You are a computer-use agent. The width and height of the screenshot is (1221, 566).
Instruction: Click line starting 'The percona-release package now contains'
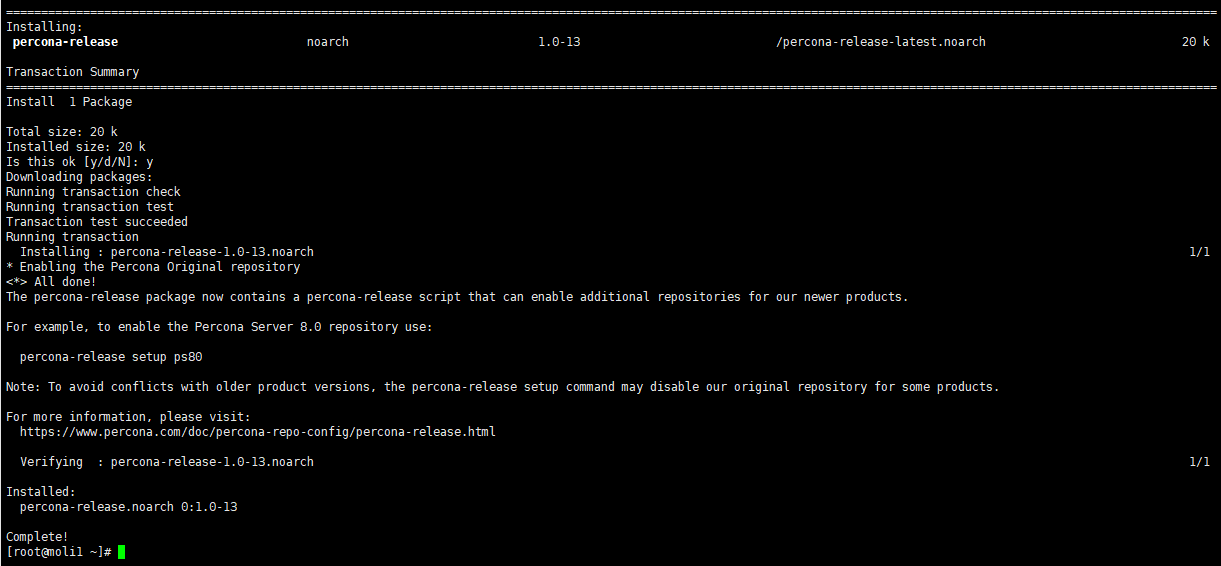tap(457, 297)
